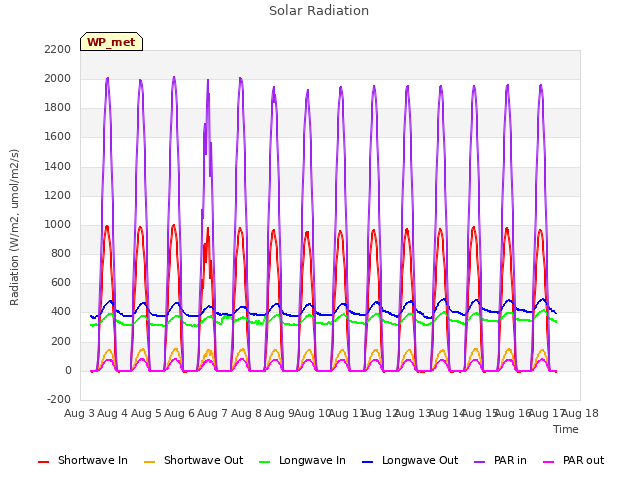This screenshot has height=480, width=640.
Task: Click the 2200 y-axis tick label
Action: [x=58, y=49]
